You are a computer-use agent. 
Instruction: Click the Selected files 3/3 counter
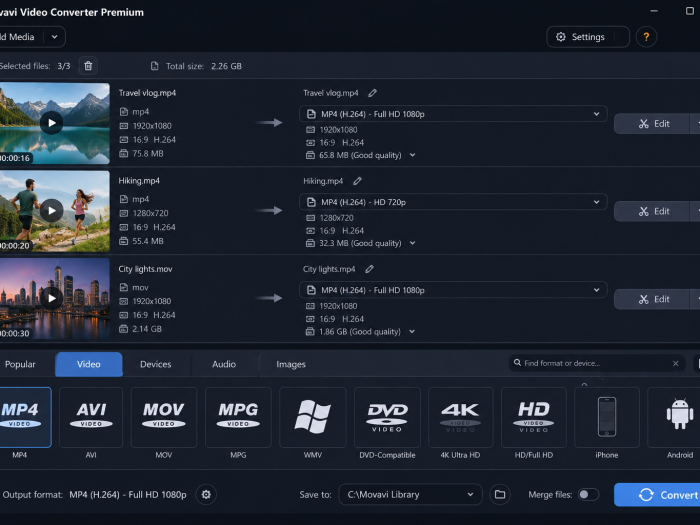(x=35, y=66)
